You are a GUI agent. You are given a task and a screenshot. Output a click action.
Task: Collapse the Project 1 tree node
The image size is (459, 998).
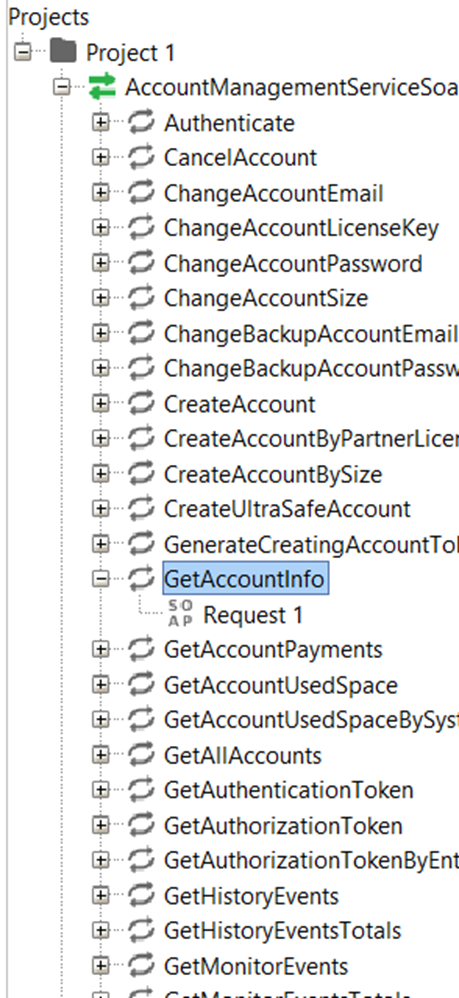(23, 52)
